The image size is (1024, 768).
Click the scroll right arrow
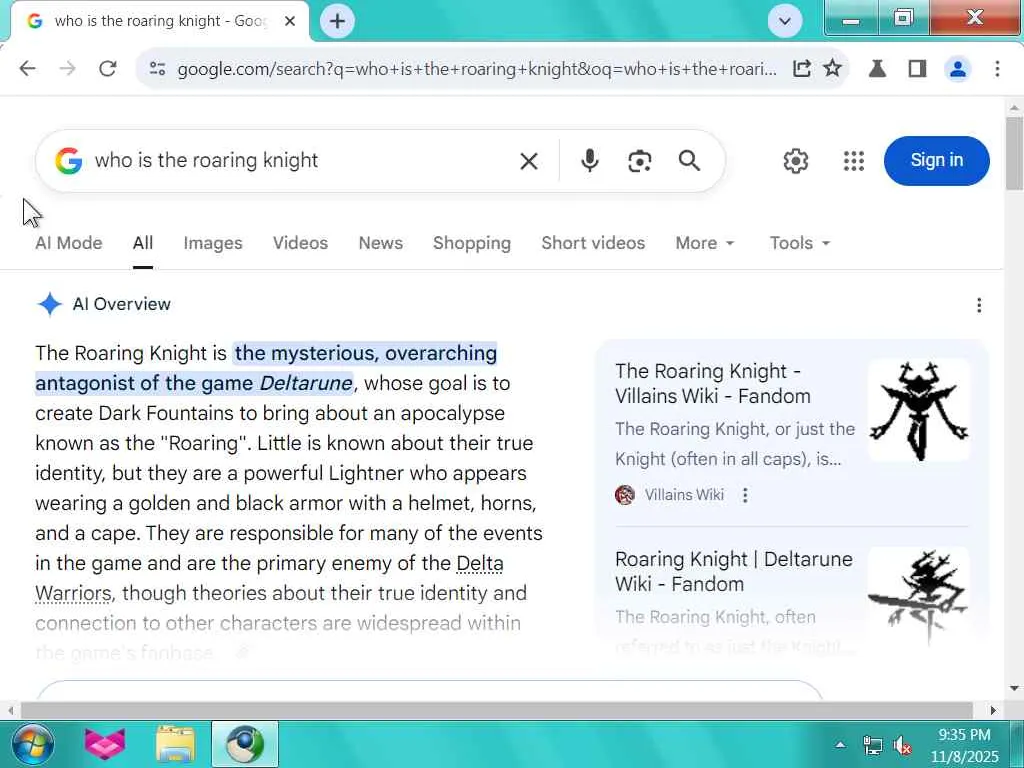tap(993, 711)
